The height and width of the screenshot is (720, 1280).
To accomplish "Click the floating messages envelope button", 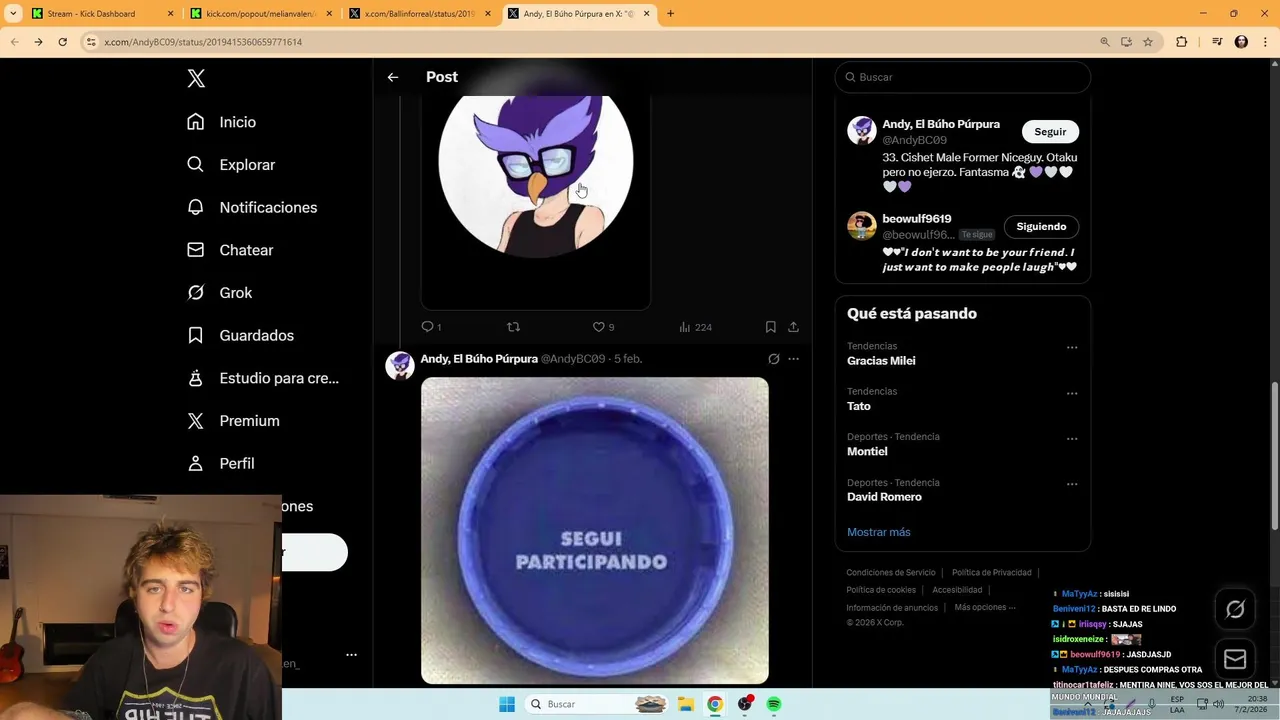I will point(1235,659).
